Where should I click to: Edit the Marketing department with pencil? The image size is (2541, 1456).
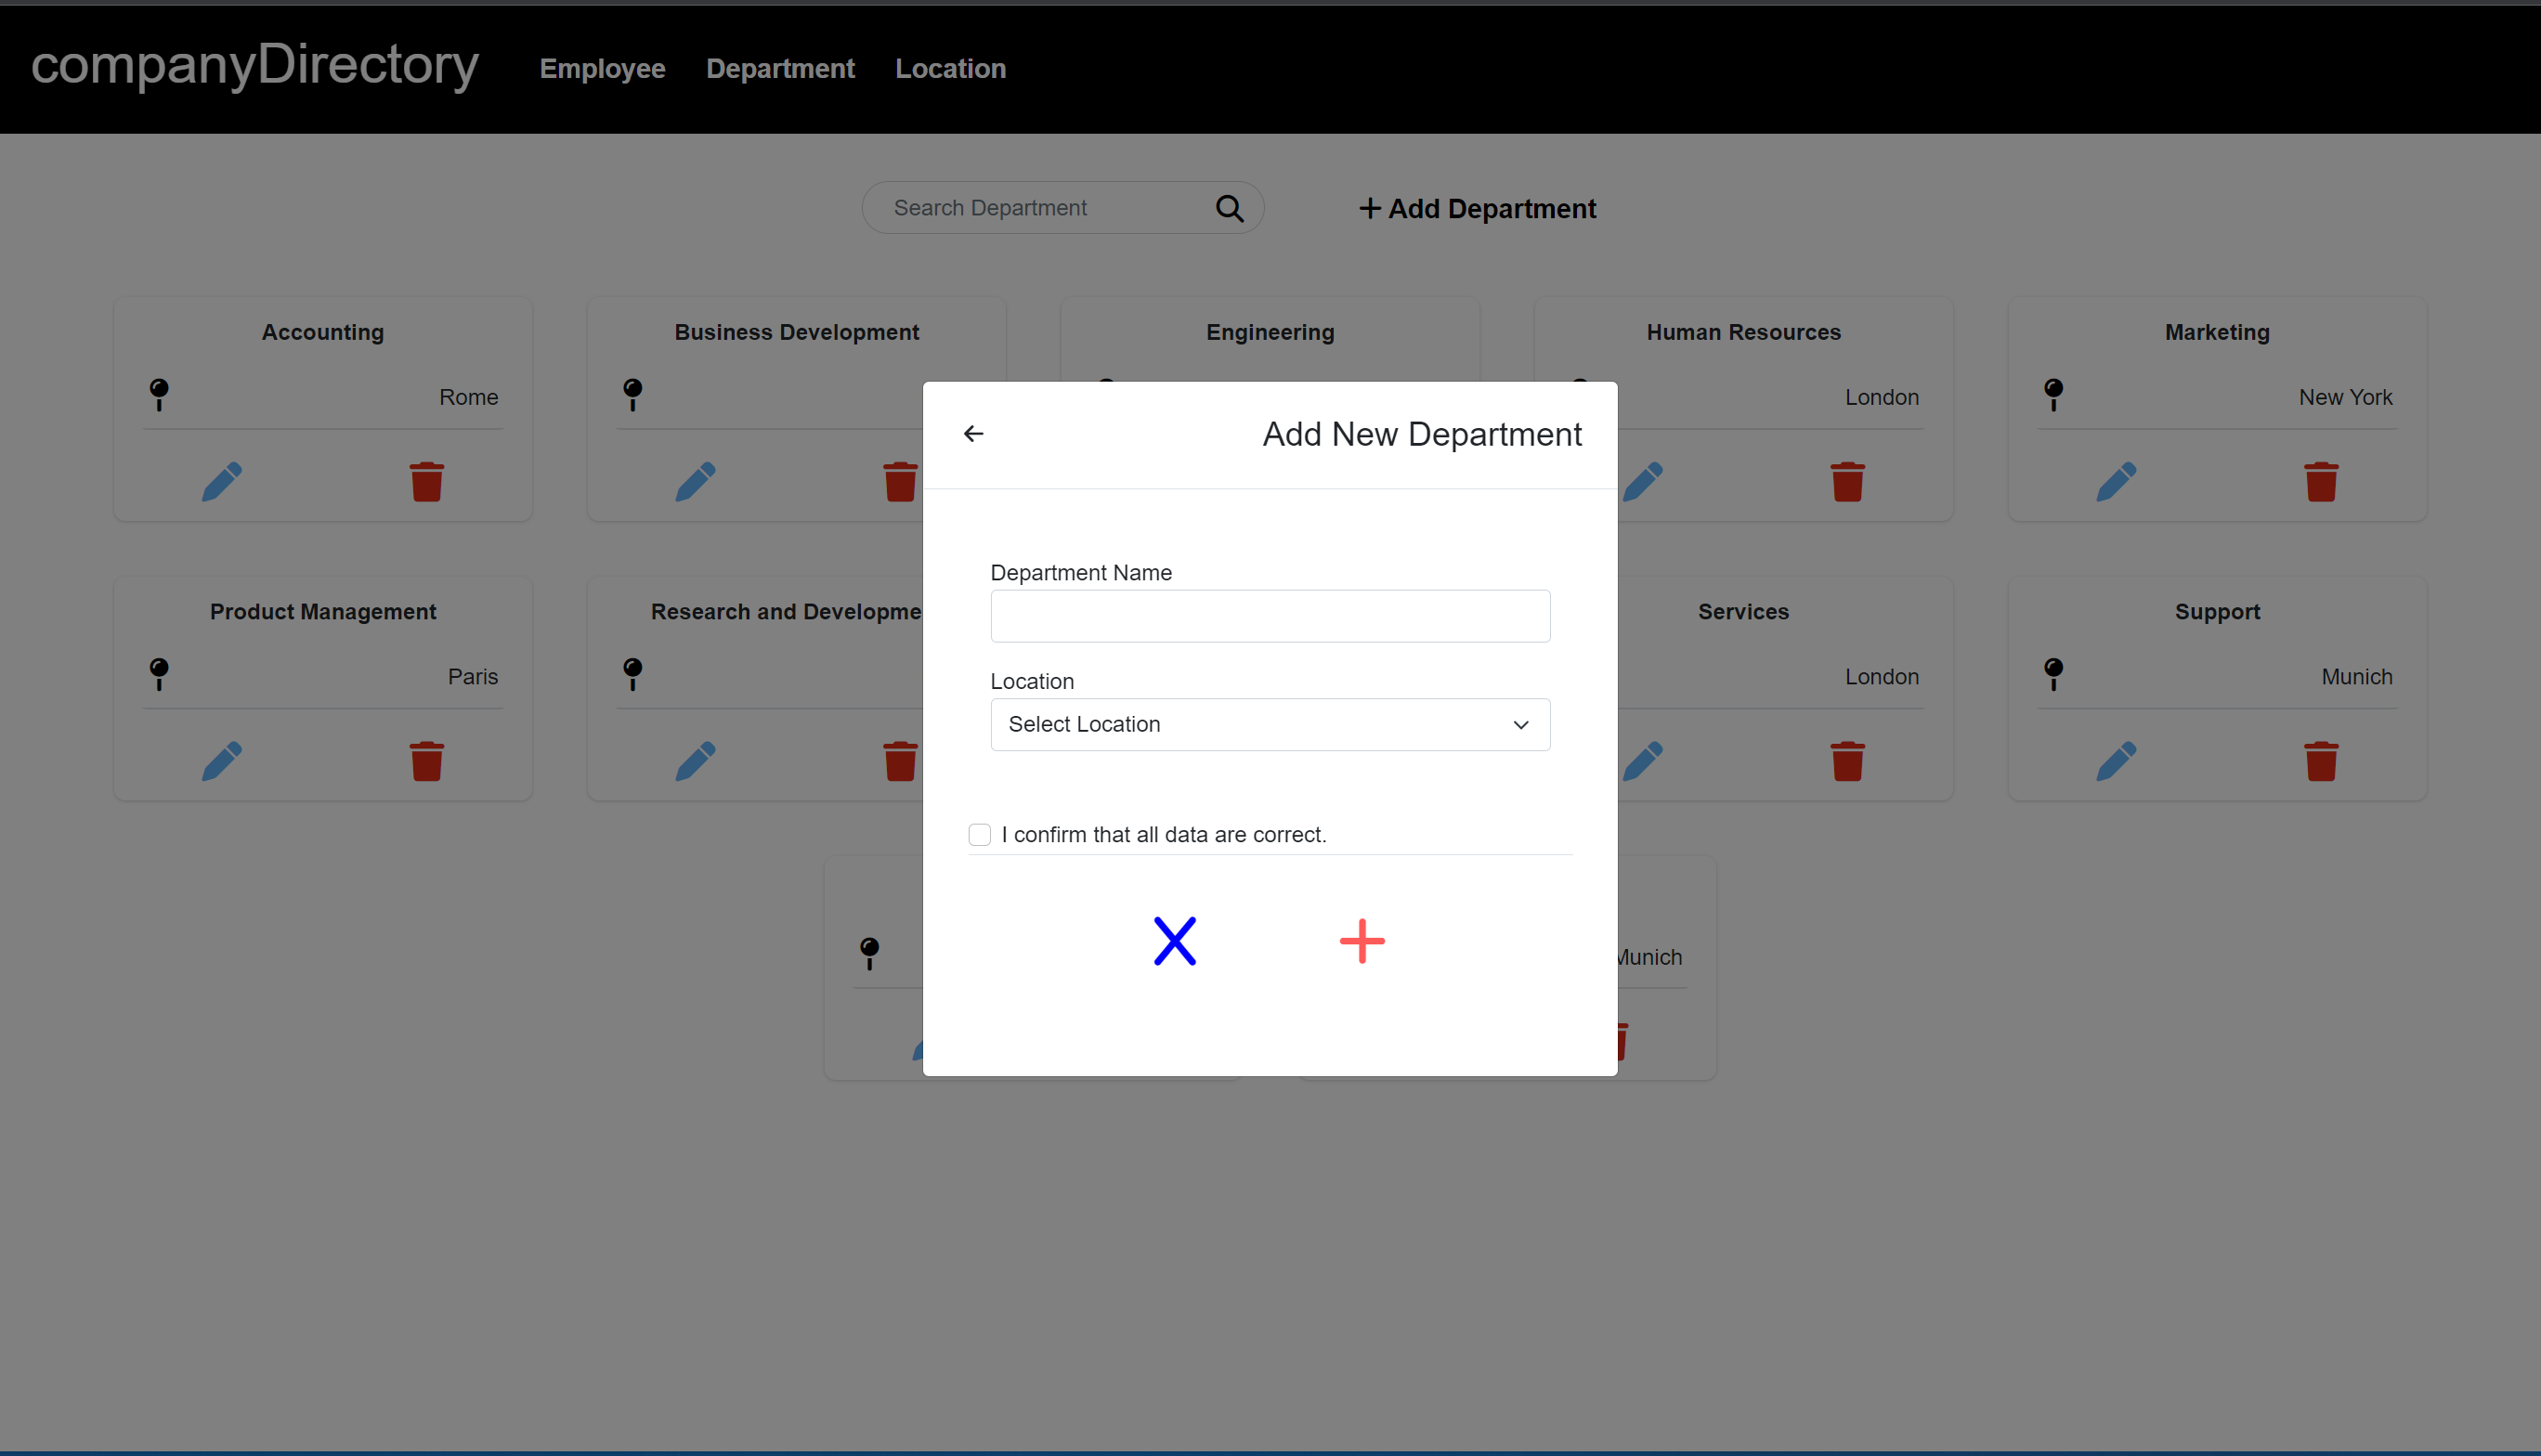click(x=2116, y=481)
